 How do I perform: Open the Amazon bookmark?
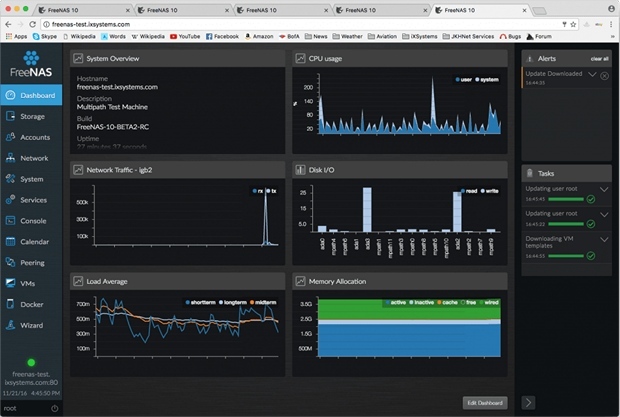[259, 36]
